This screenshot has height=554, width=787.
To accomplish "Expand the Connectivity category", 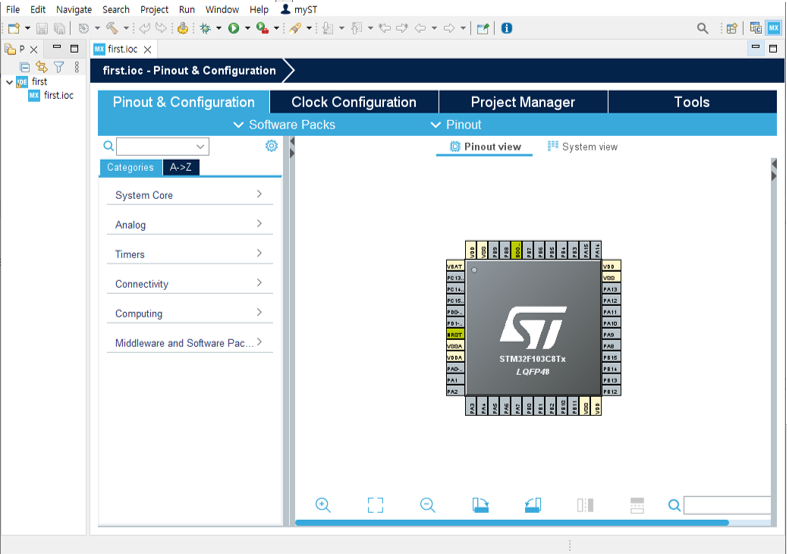I will (190, 284).
